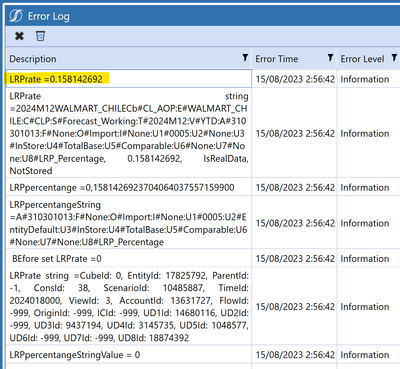Viewport: 400px width, 369px height.
Task: Sort by the Error Time column header
Action: 276,59
